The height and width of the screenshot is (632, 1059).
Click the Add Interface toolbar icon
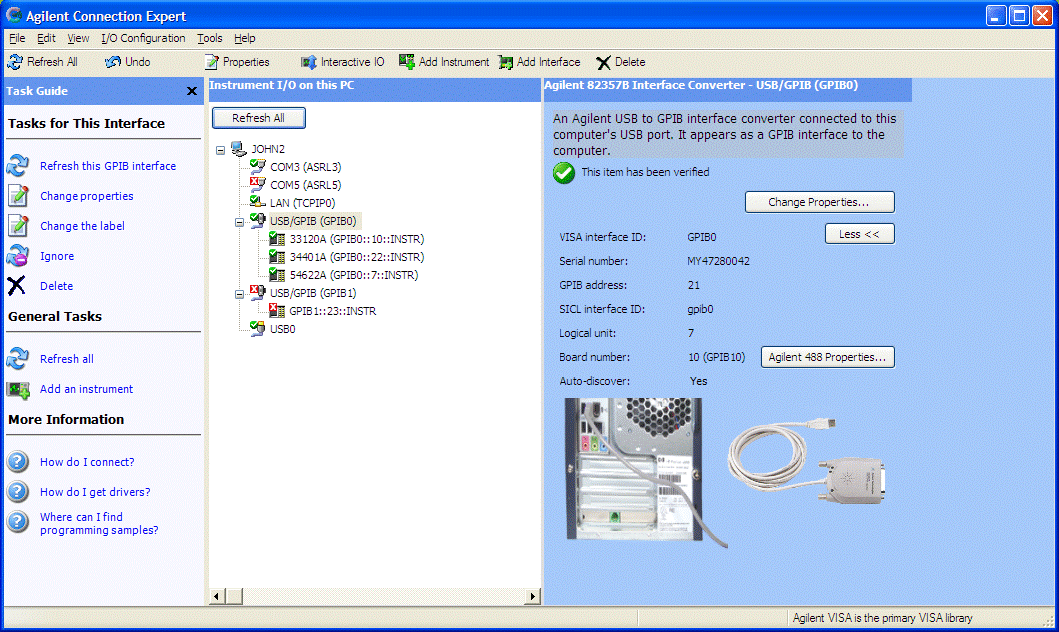coord(506,61)
